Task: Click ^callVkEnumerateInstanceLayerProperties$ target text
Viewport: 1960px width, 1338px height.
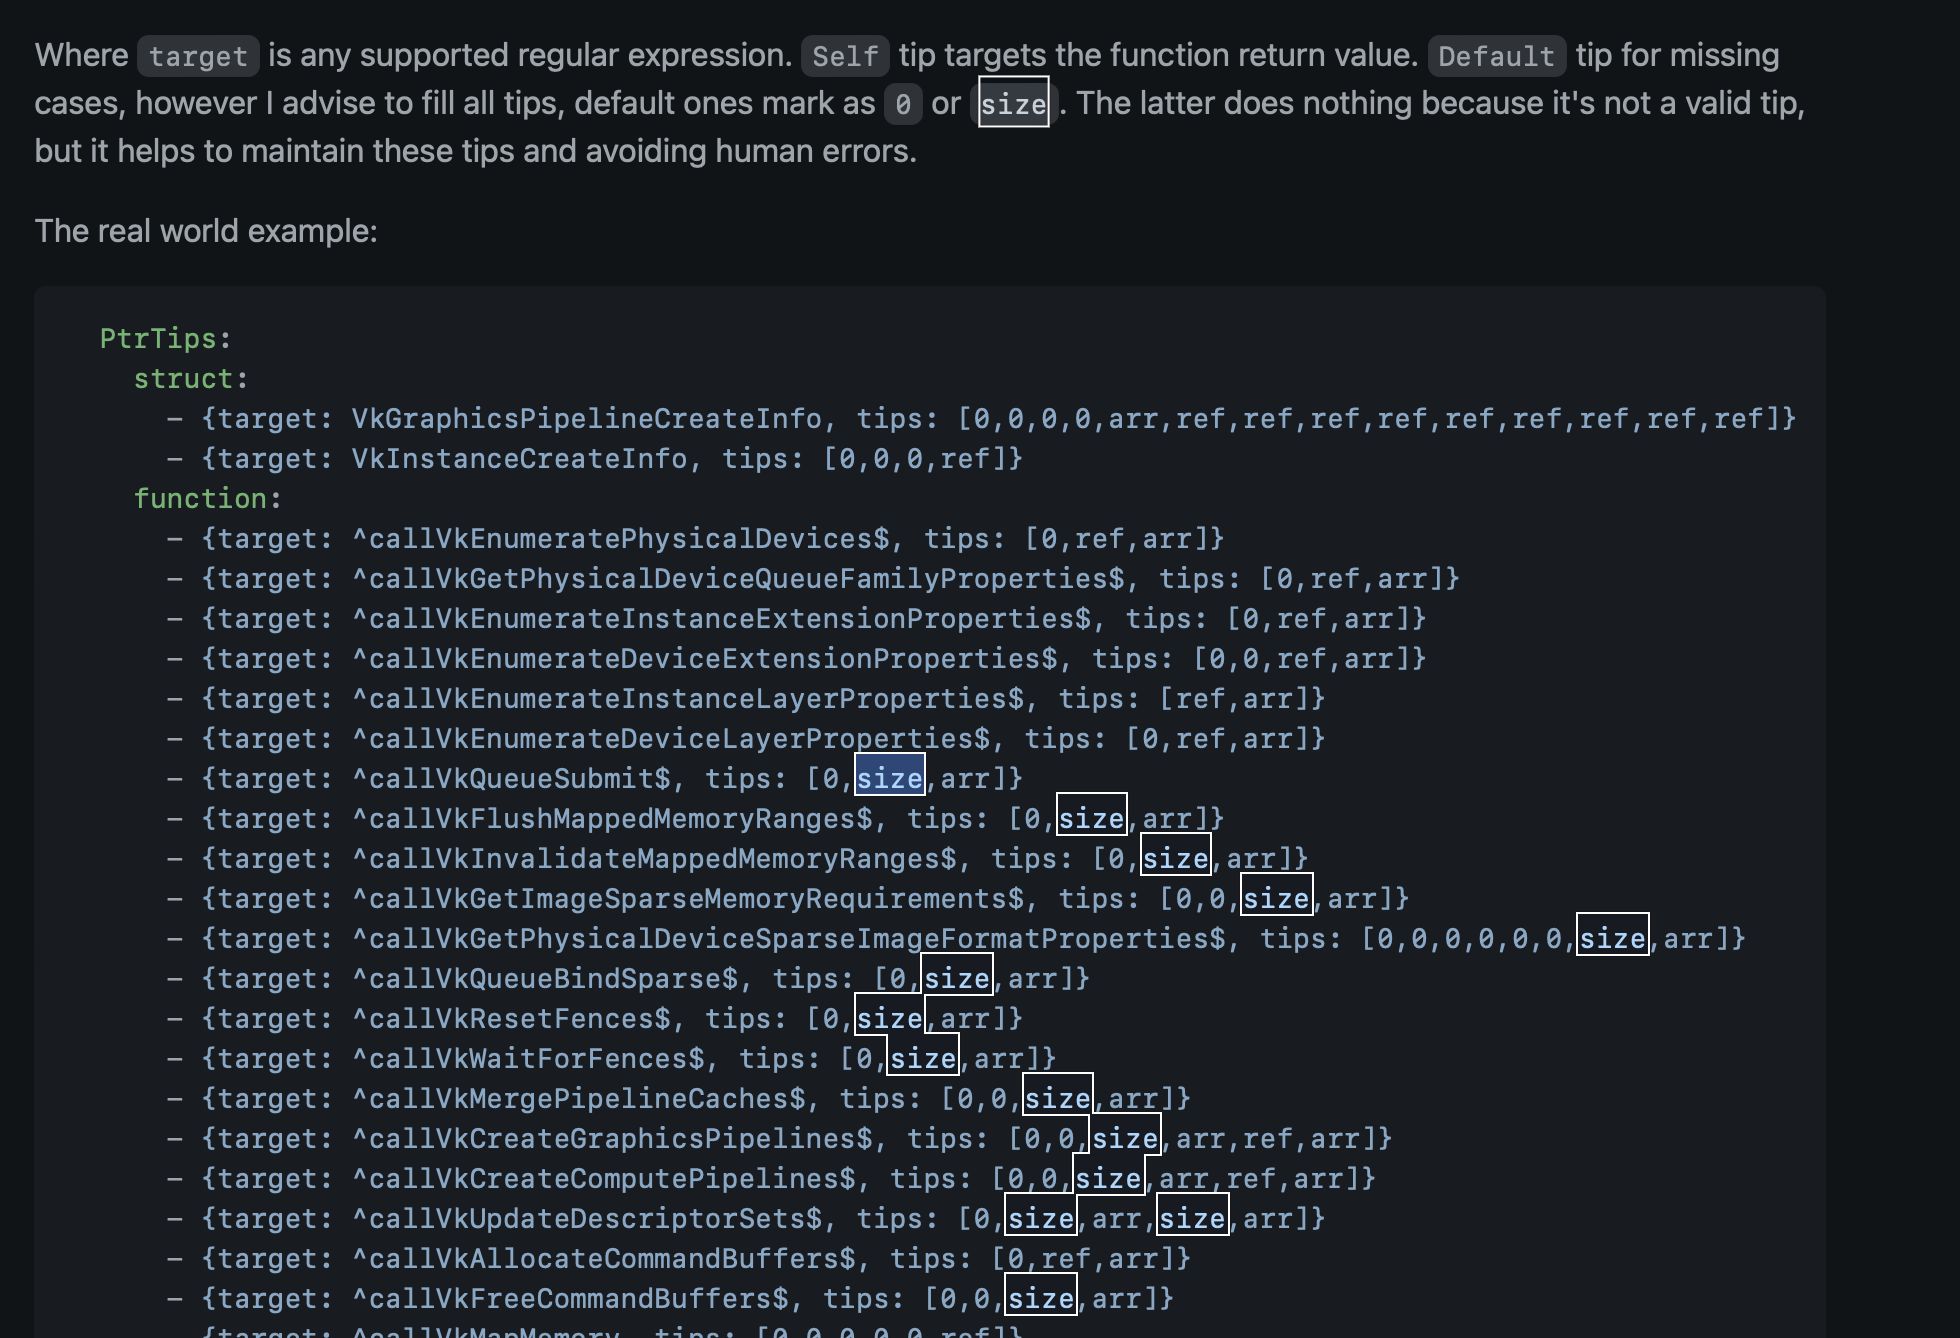Action: point(687,699)
